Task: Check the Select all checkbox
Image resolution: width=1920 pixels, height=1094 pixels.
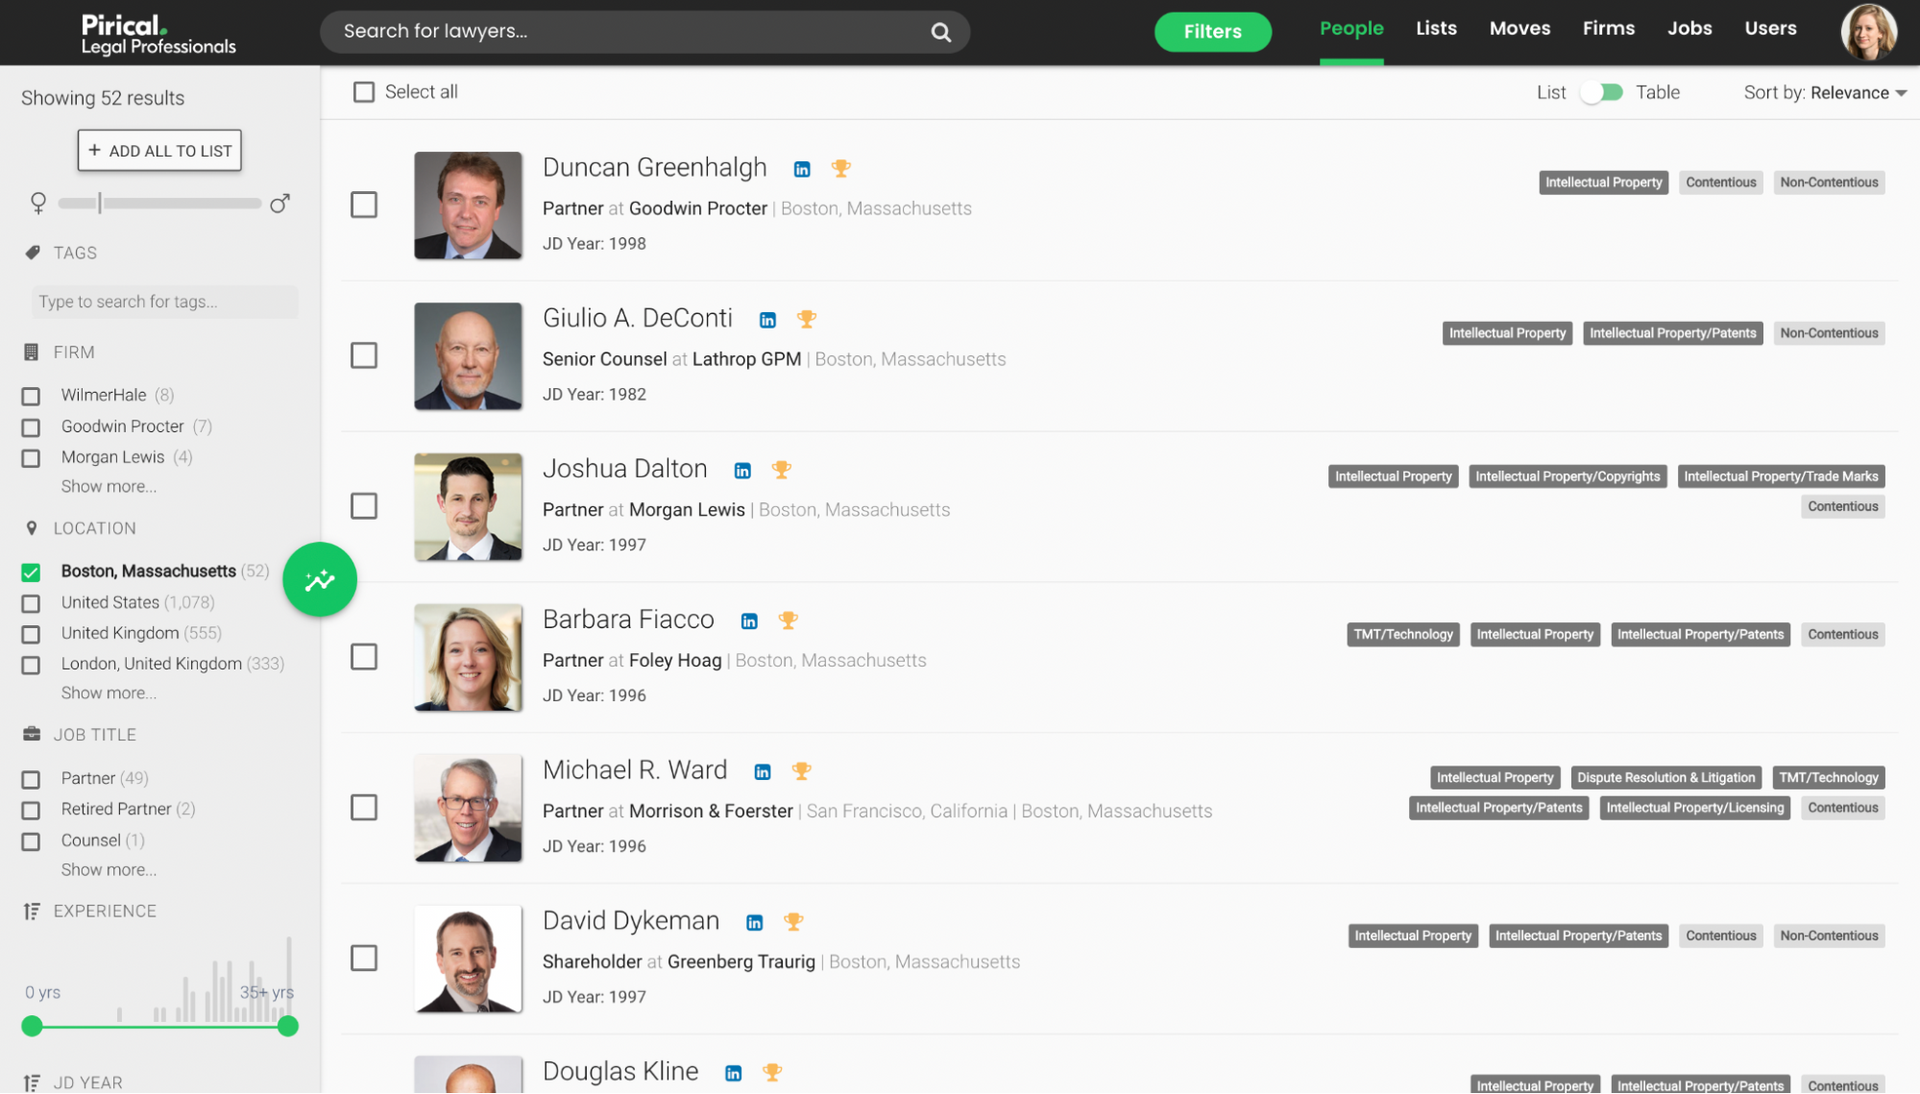Action: 364,92
